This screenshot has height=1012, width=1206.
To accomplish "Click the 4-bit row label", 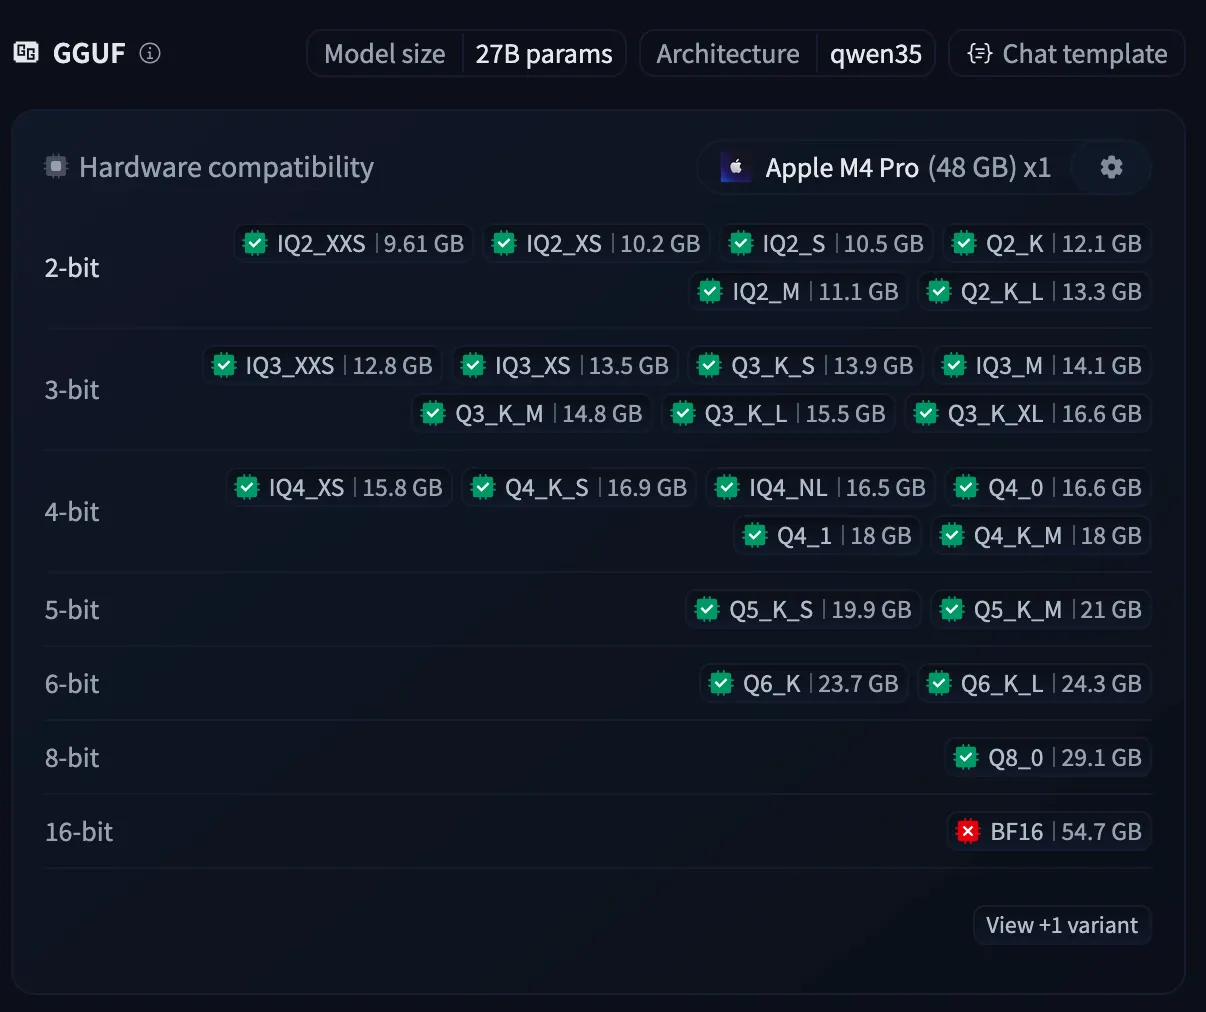I will [x=72, y=511].
